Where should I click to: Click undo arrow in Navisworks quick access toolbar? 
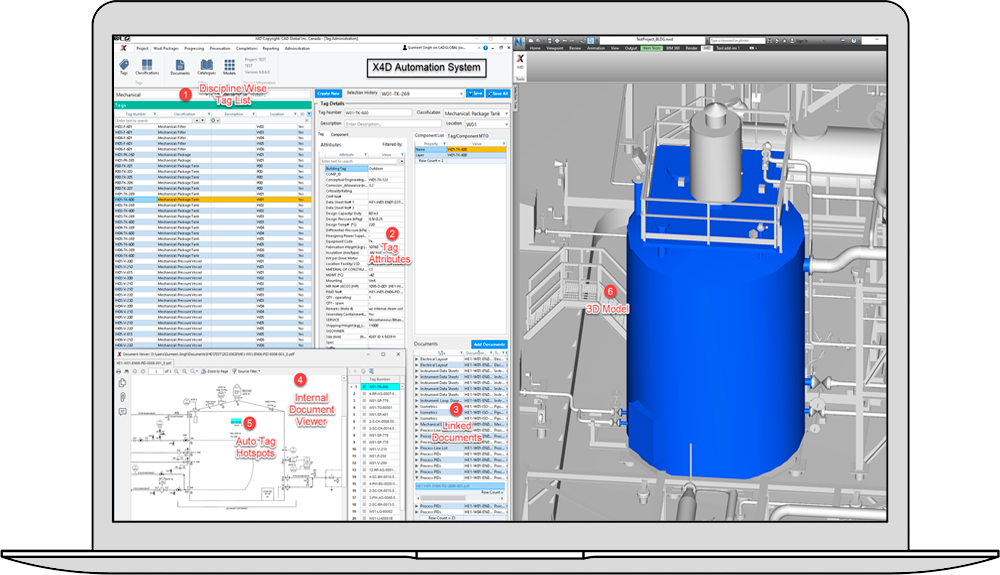click(x=564, y=40)
